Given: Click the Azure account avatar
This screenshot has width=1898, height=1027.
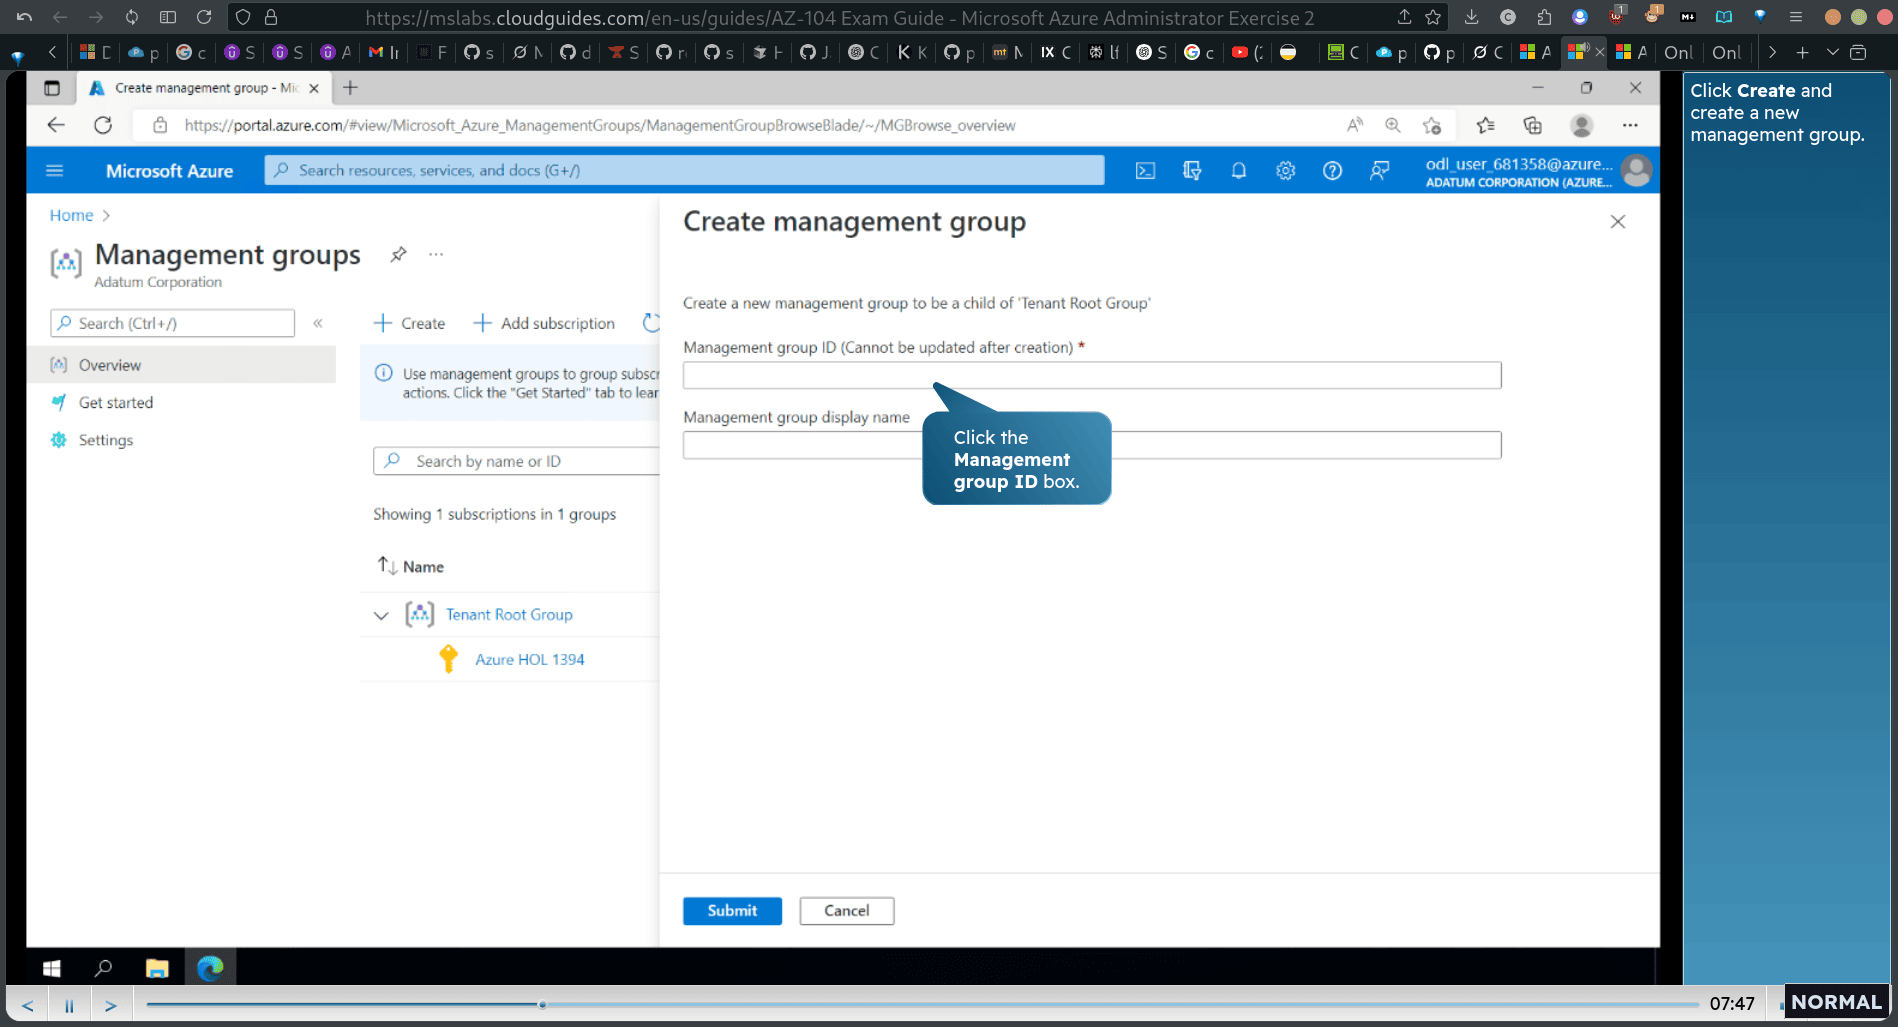Looking at the screenshot, I should [x=1636, y=171].
